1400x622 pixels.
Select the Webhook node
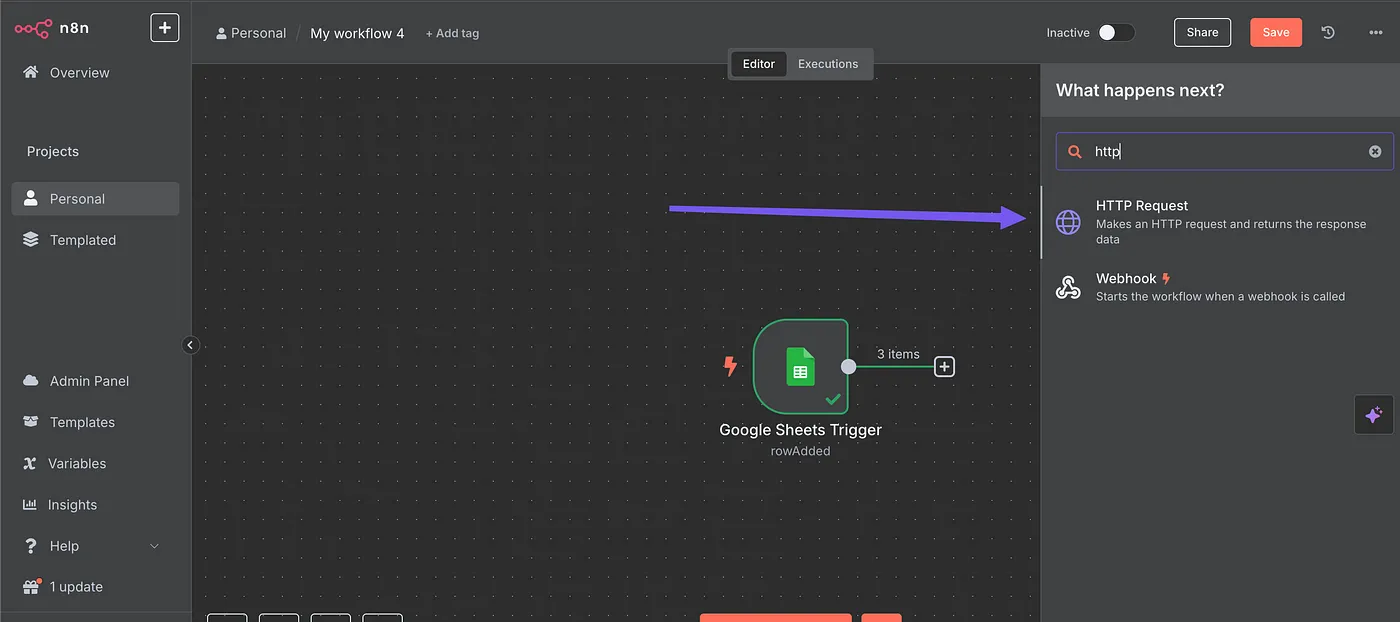pyautogui.click(x=1220, y=287)
